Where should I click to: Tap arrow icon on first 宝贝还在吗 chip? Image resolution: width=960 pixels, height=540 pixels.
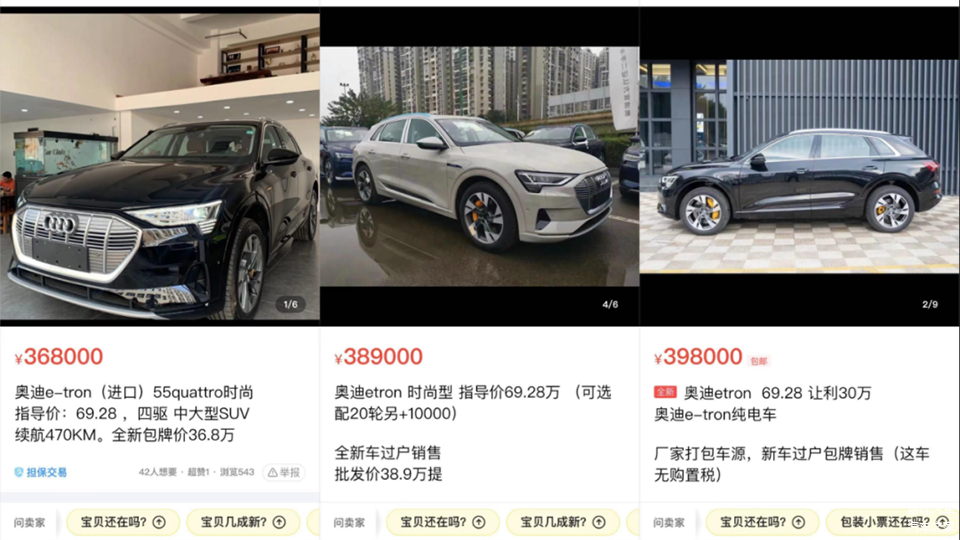click(159, 522)
